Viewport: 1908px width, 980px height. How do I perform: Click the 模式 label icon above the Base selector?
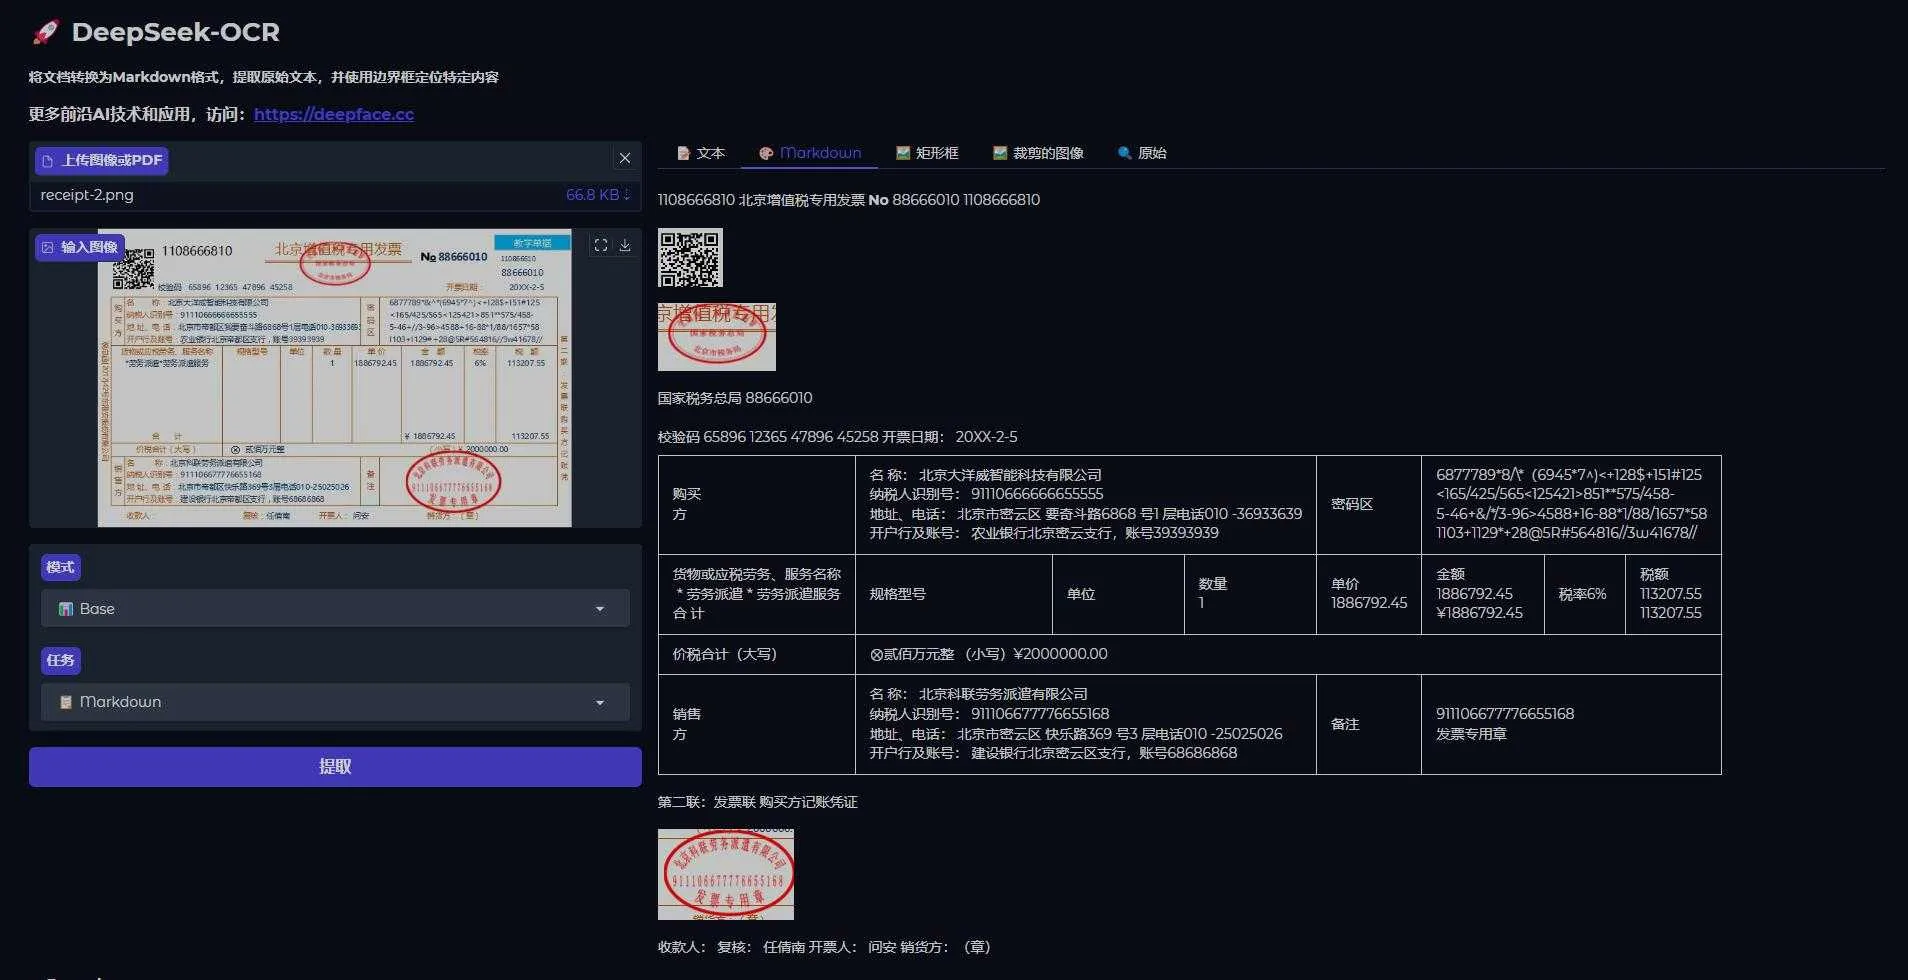60,567
